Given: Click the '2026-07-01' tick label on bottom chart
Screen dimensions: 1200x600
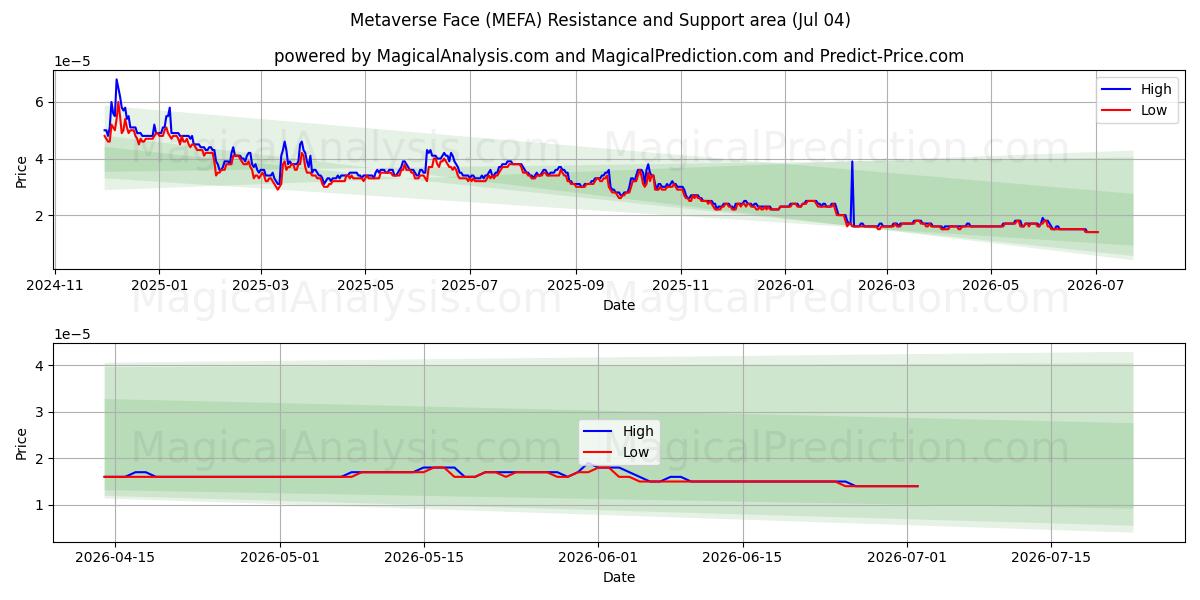Looking at the screenshot, I should pos(907,558).
